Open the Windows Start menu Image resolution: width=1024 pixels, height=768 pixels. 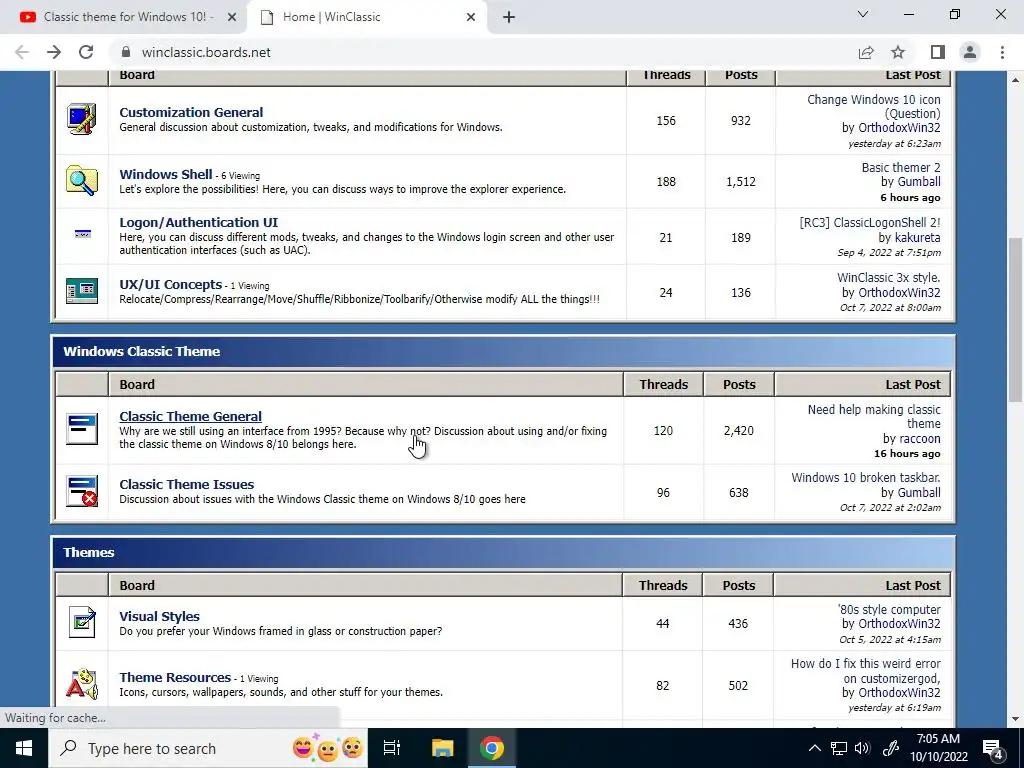[x=24, y=748]
